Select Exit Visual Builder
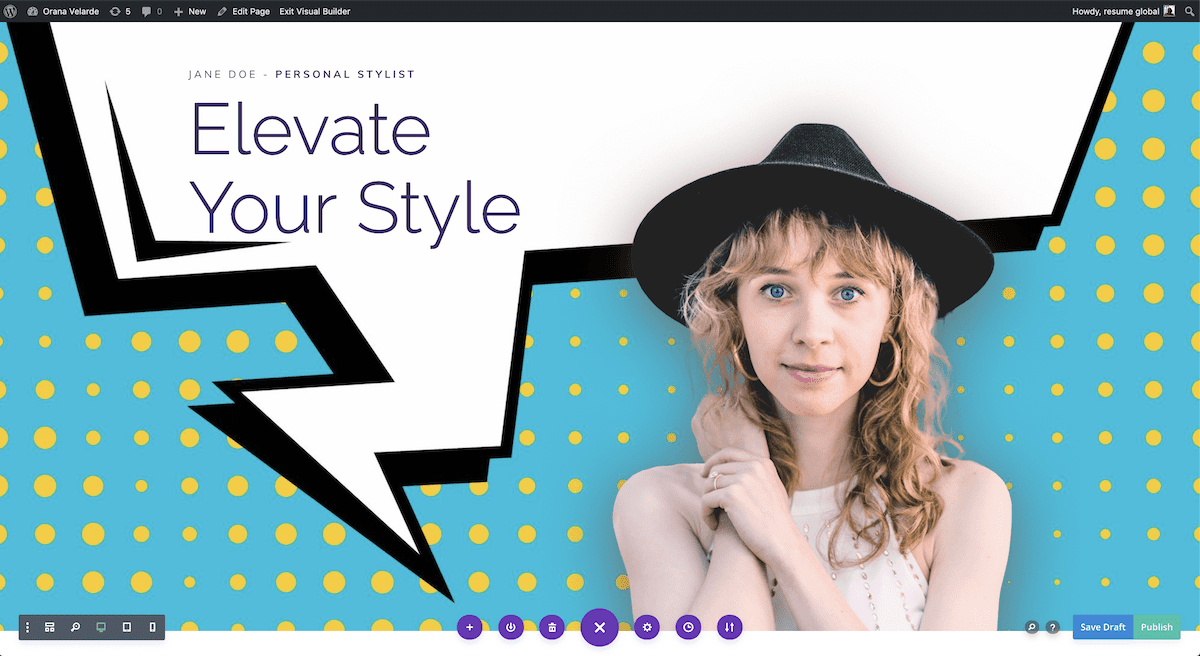Screen dimensions: 1200x656 coord(315,11)
